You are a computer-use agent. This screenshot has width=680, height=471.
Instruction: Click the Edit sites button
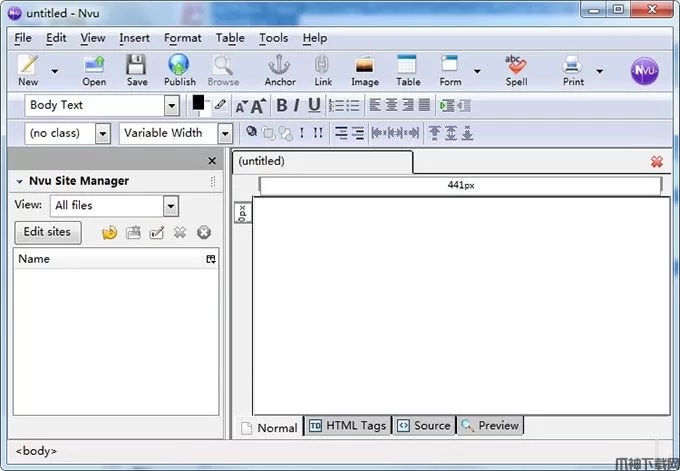[47, 232]
